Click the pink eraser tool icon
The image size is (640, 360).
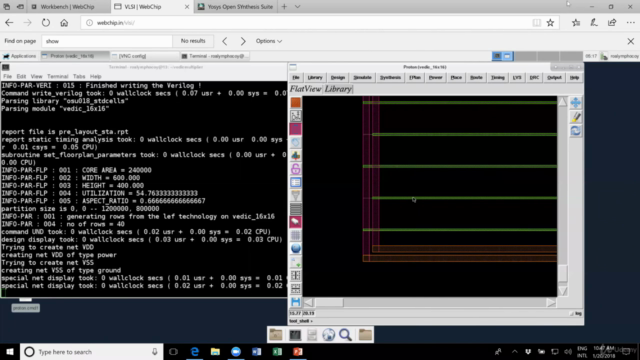296,222
